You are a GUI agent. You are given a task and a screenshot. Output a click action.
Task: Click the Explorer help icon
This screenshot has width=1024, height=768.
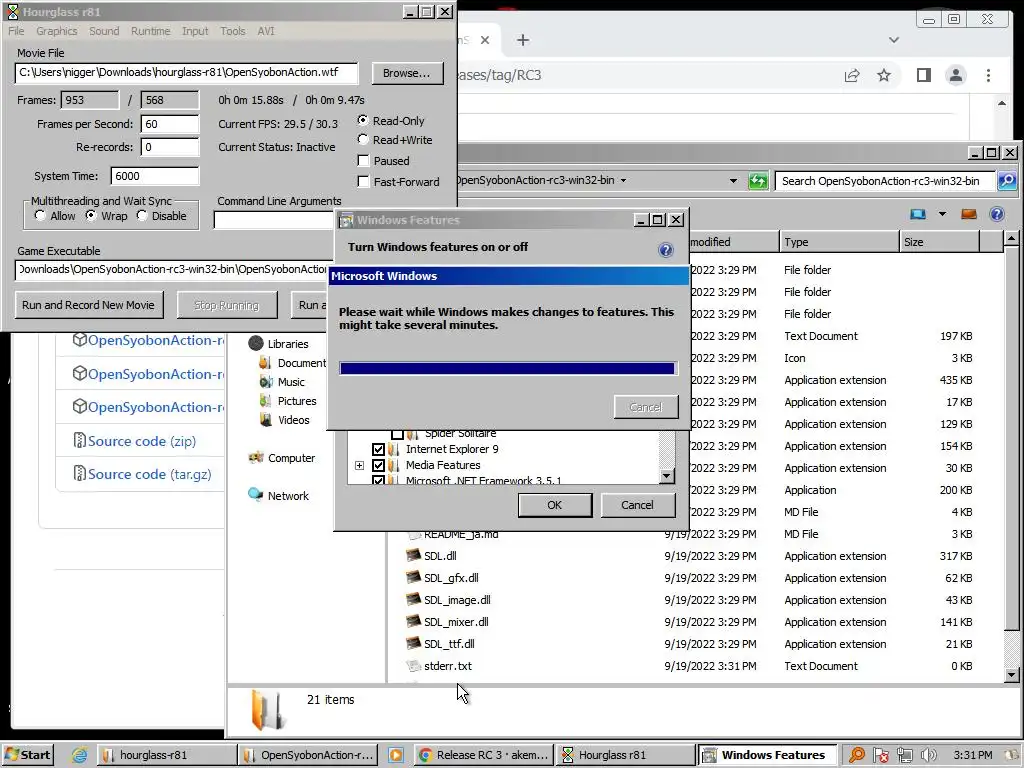997,214
